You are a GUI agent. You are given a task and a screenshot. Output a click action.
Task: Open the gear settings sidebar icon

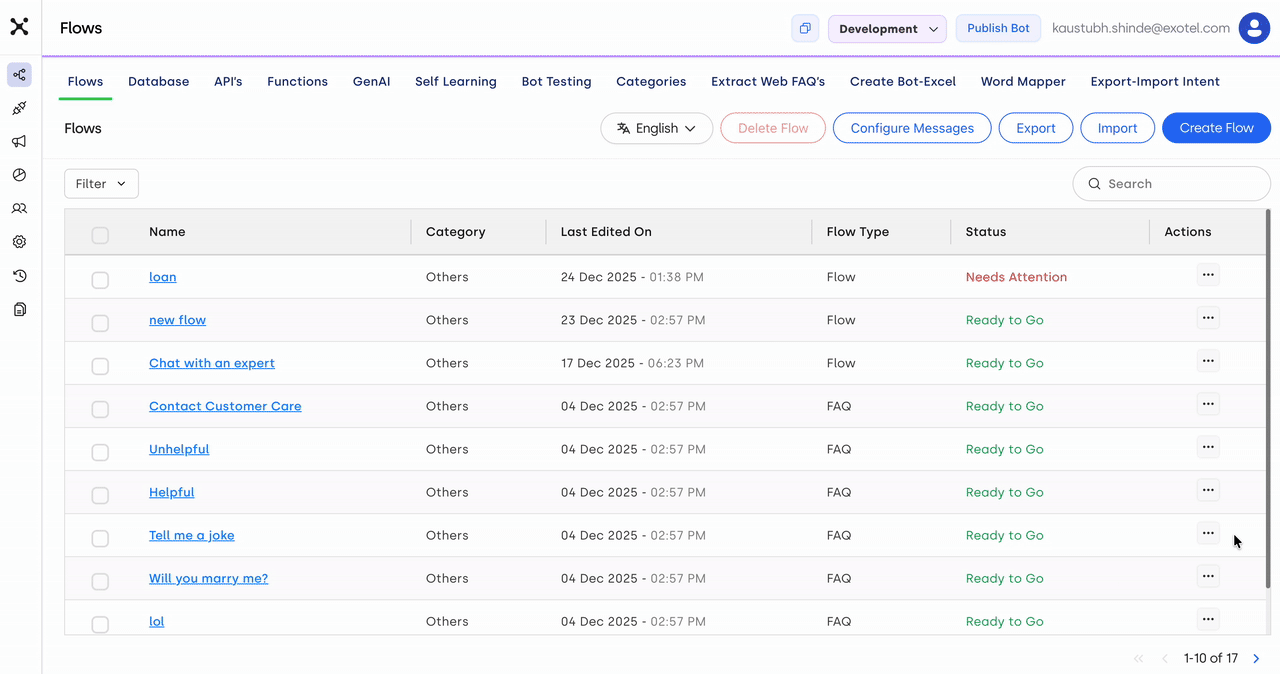pyautogui.click(x=19, y=242)
